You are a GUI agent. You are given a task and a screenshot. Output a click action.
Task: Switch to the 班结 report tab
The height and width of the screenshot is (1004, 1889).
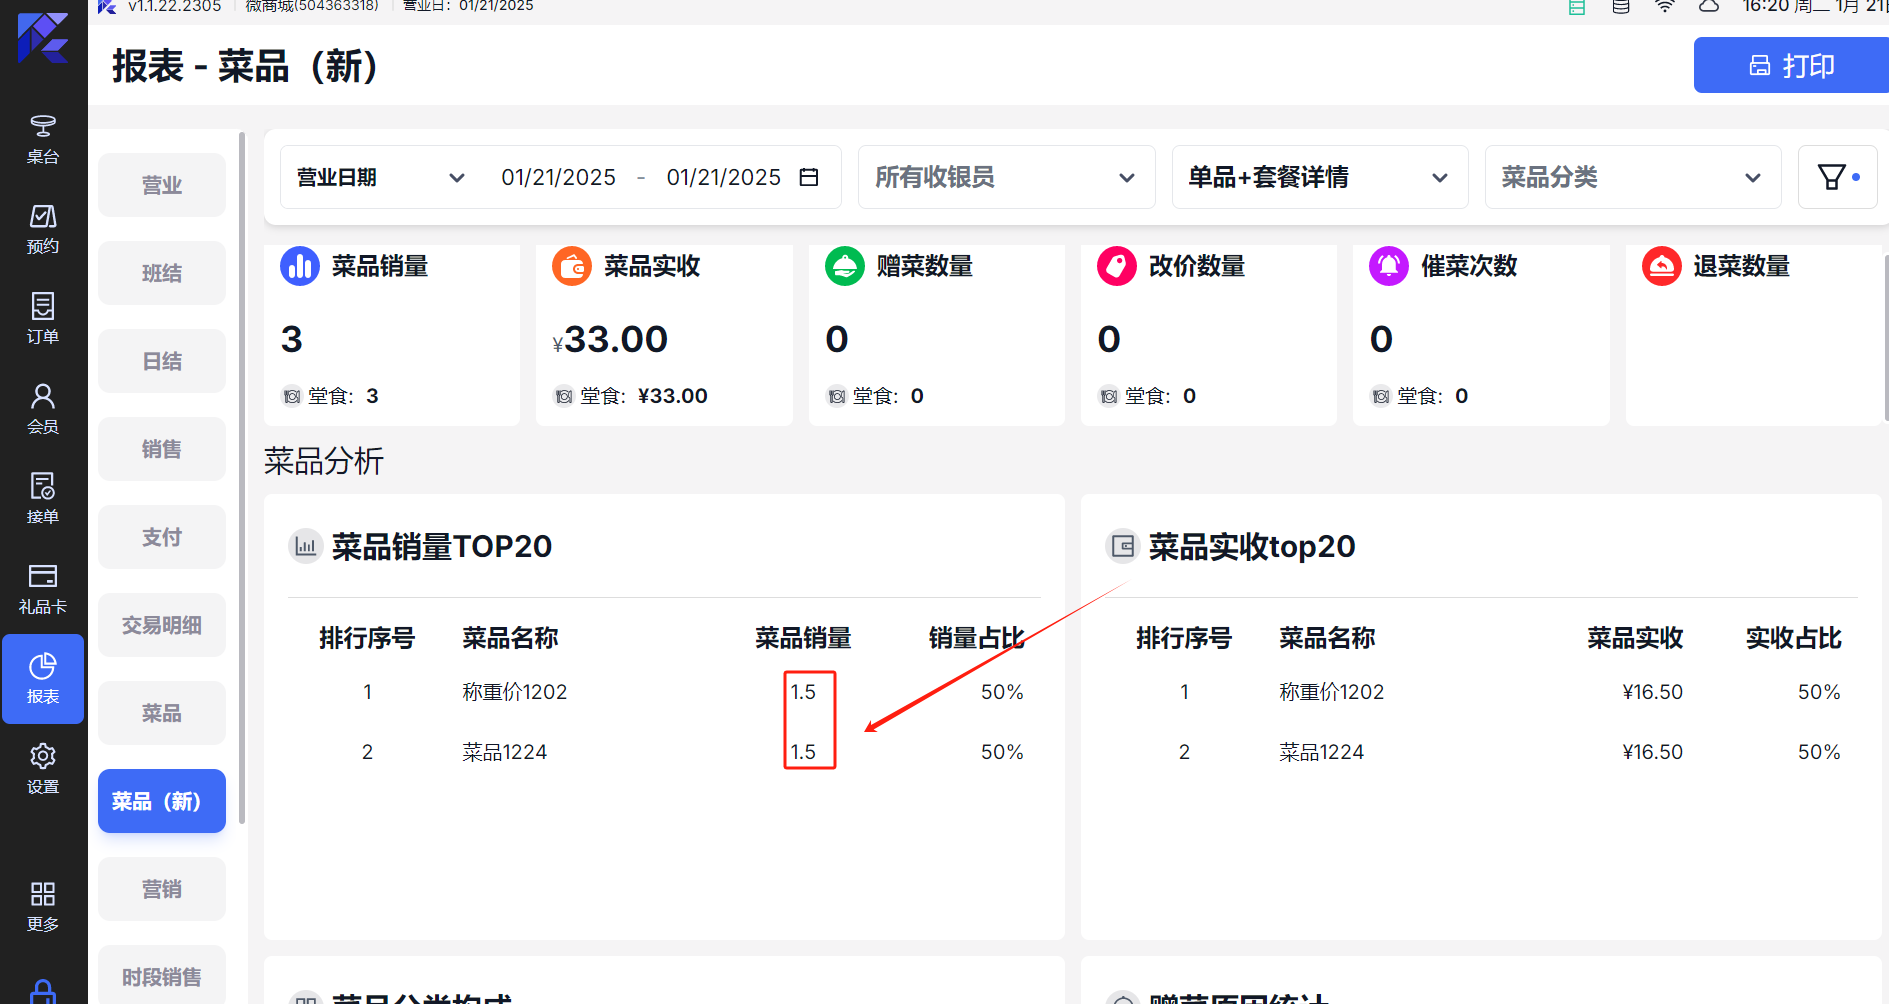[162, 273]
